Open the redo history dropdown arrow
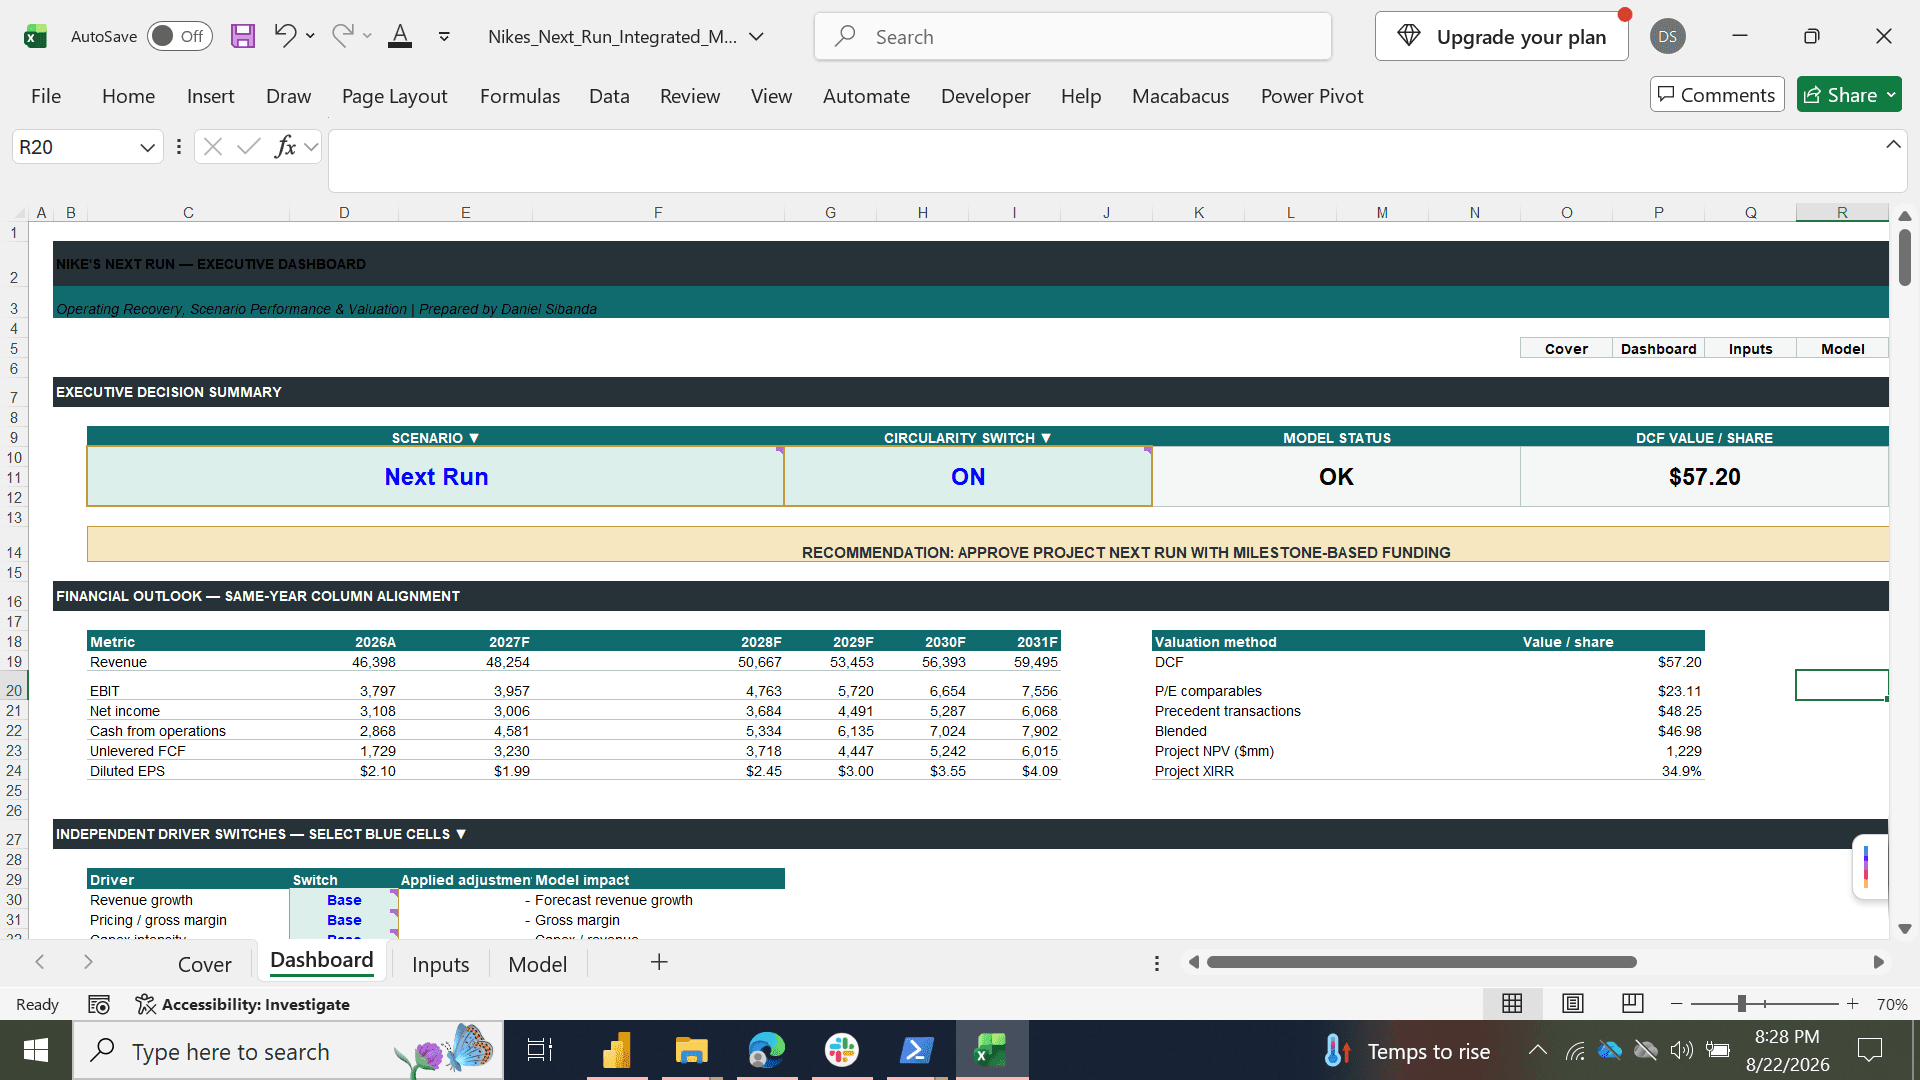The height and width of the screenshot is (1080, 1920). pos(367,37)
